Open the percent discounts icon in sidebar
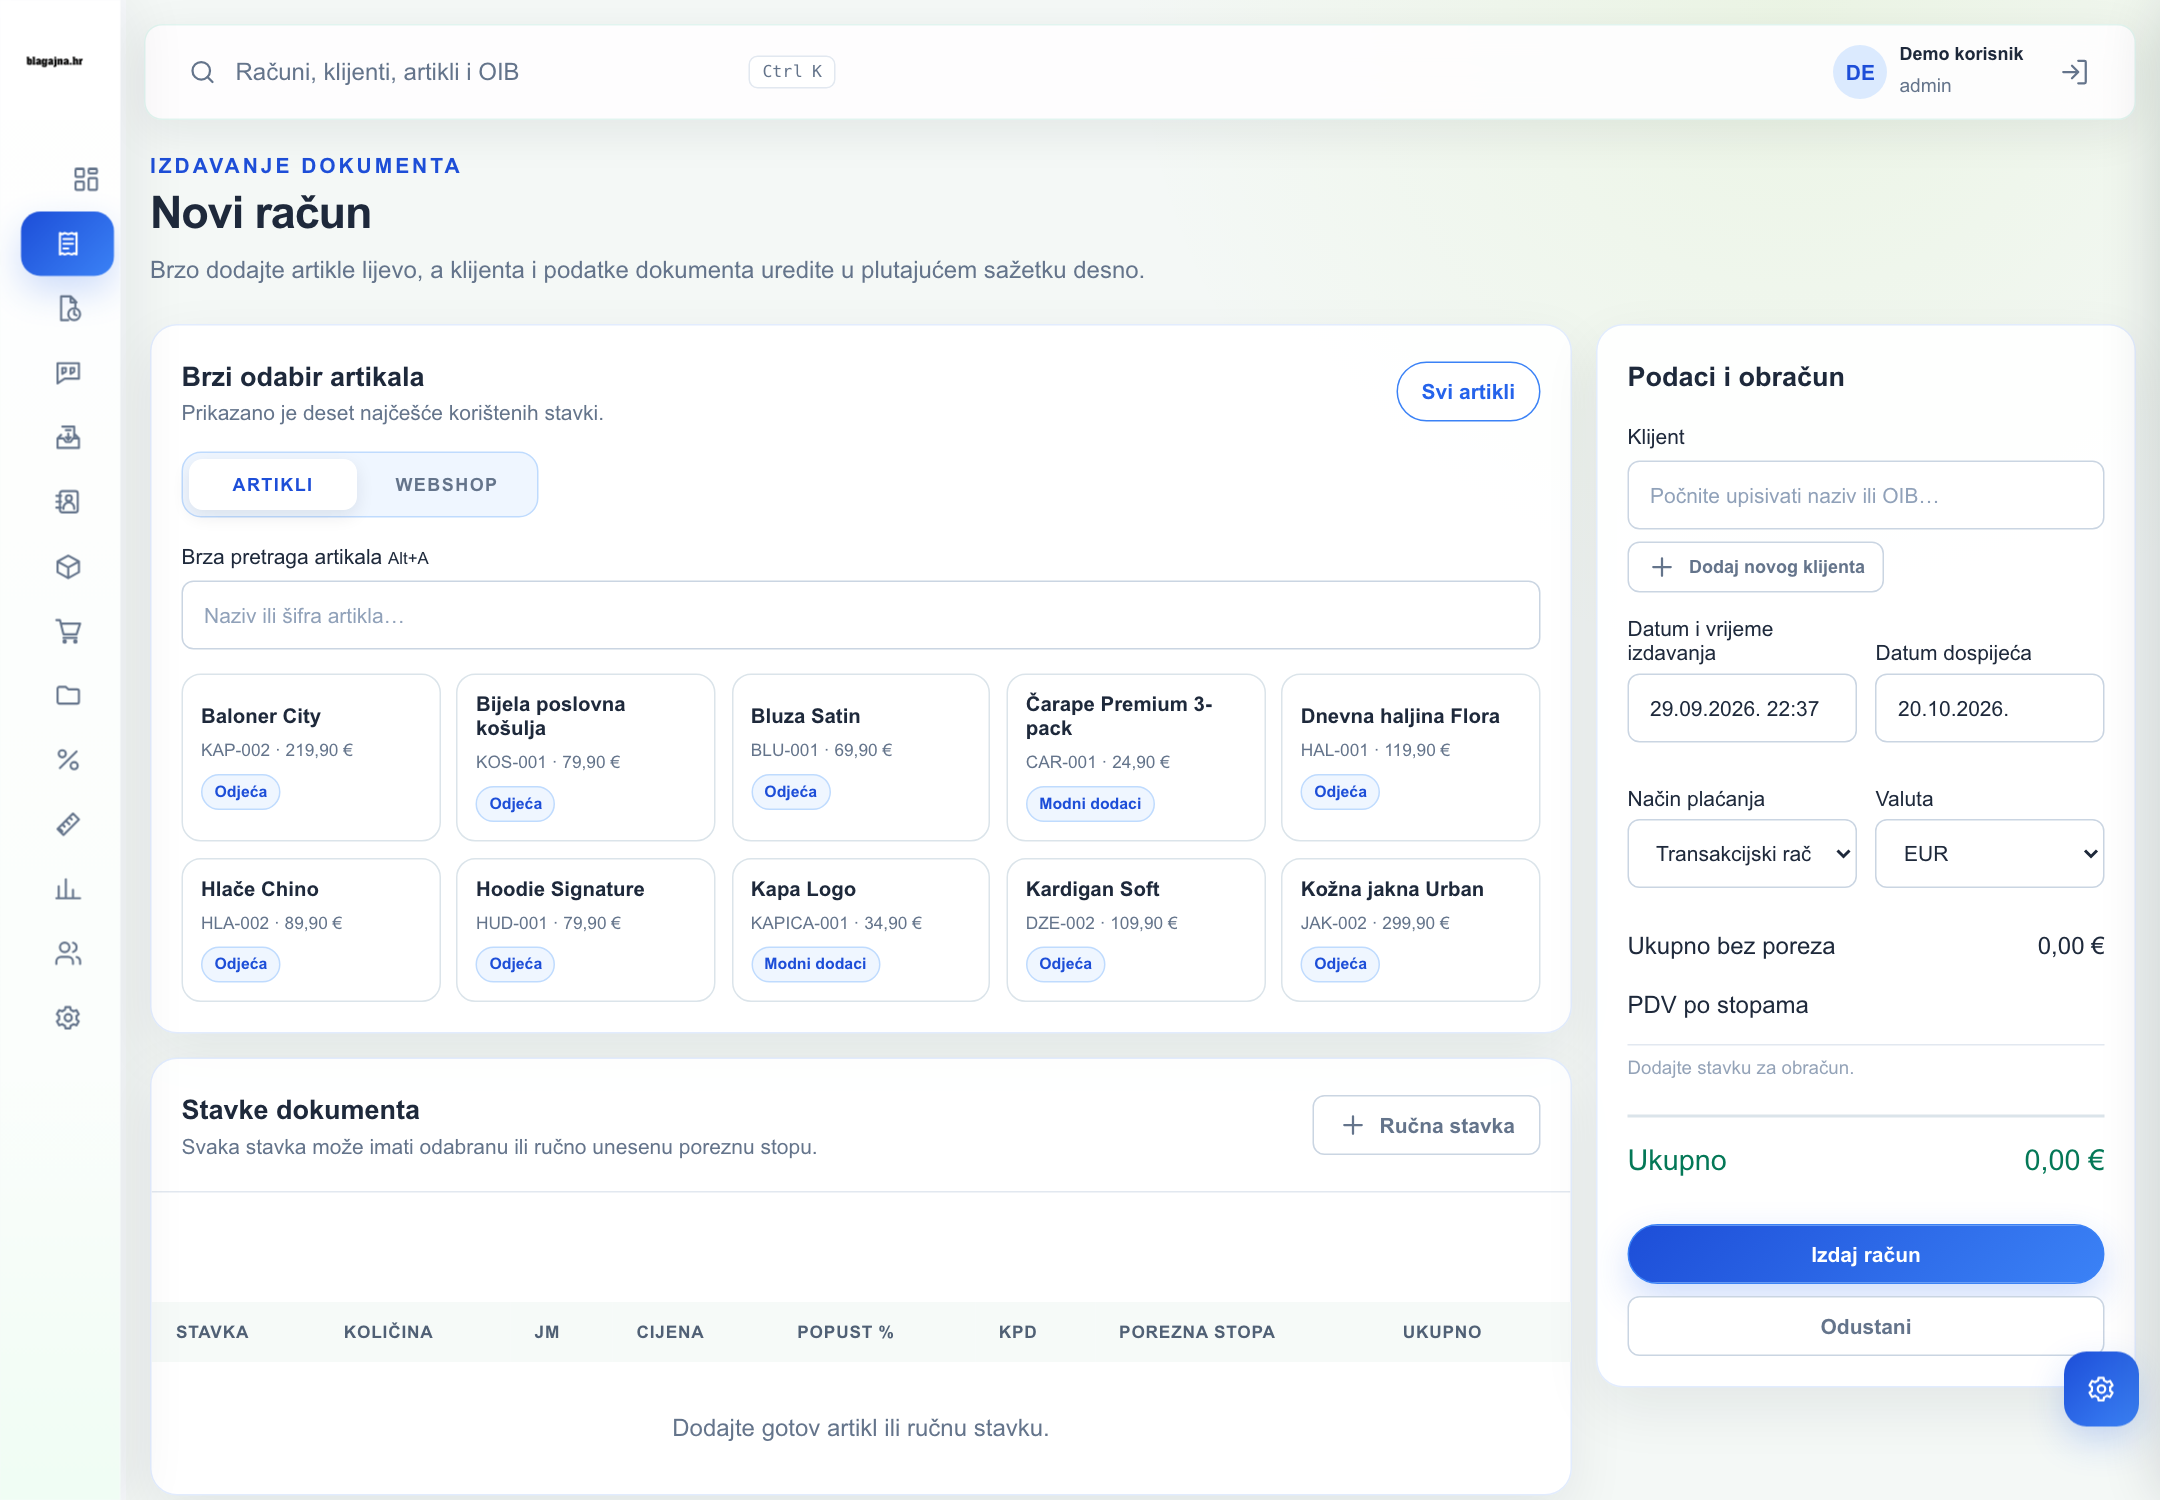The width and height of the screenshot is (2160, 1500). pyautogui.click(x=67, y=760)
